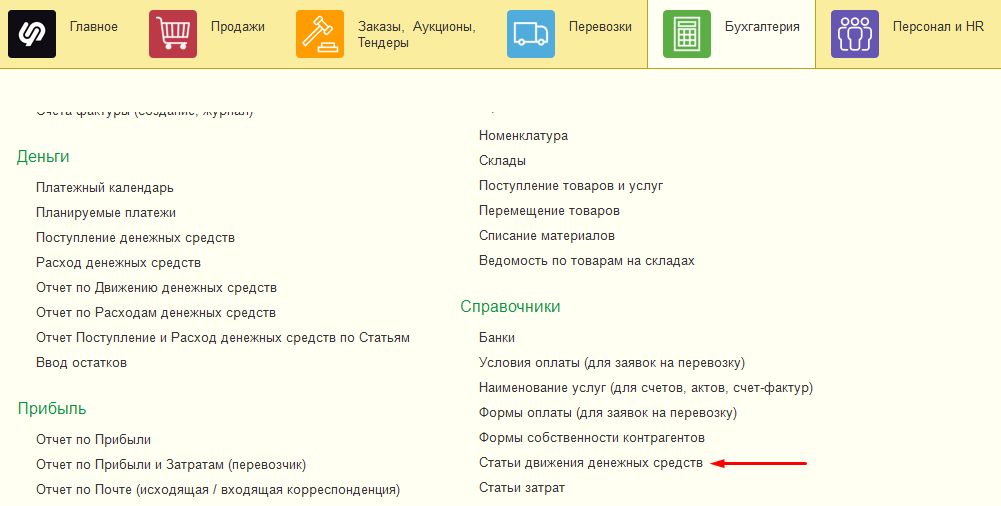
Task: Select the Бухгалтерия section label
Action: point(762,27)
